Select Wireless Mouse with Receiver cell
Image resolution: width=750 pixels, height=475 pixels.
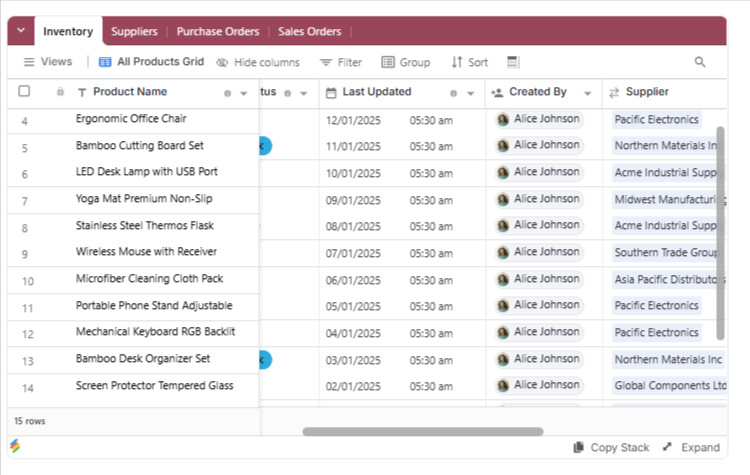(146, 252)
